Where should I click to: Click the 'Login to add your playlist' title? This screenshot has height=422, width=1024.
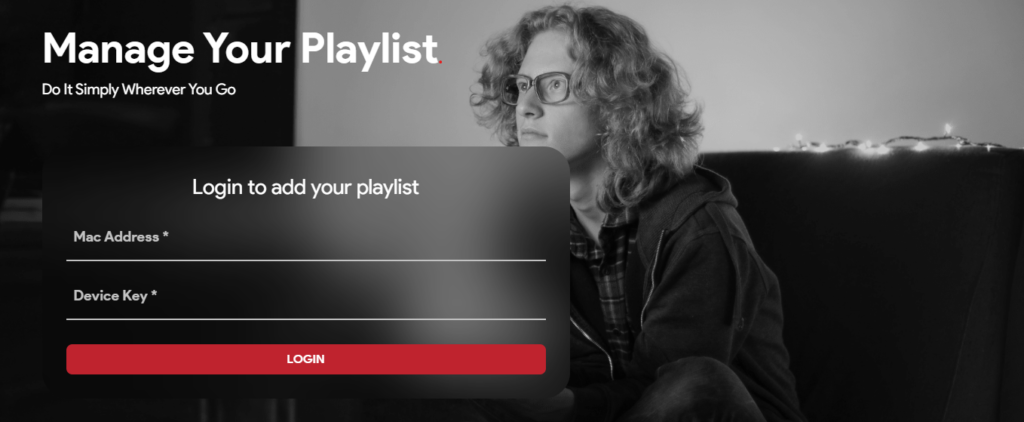point(306,187)
